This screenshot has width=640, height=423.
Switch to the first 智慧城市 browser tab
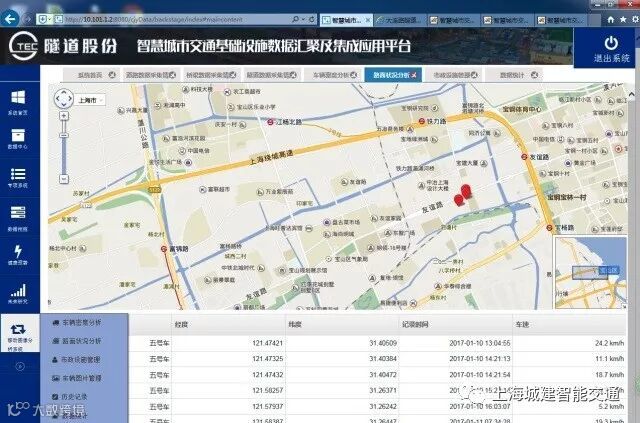[346, 20]
